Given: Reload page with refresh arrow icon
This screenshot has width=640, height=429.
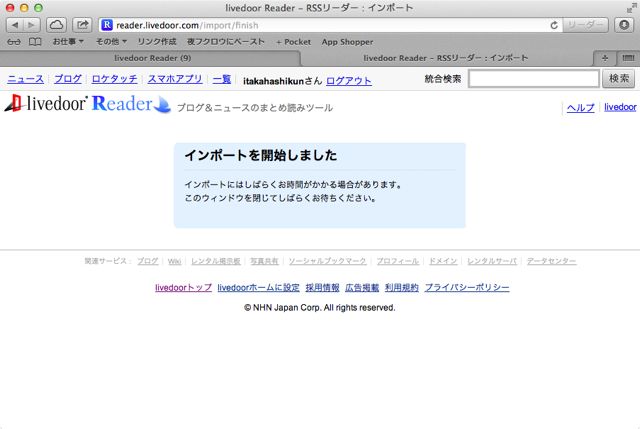Looking at the screenshot, I should coord(553,25).
